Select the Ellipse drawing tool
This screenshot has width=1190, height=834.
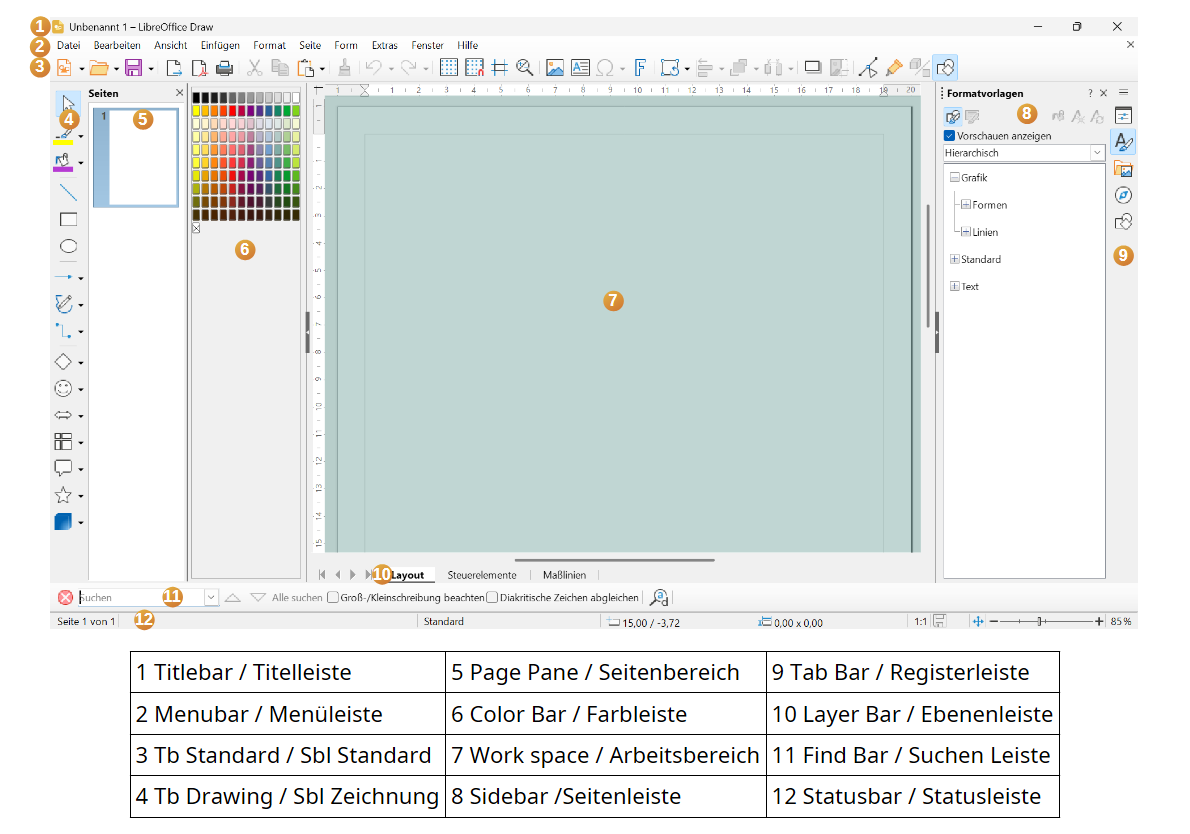[x=68, y=246]
